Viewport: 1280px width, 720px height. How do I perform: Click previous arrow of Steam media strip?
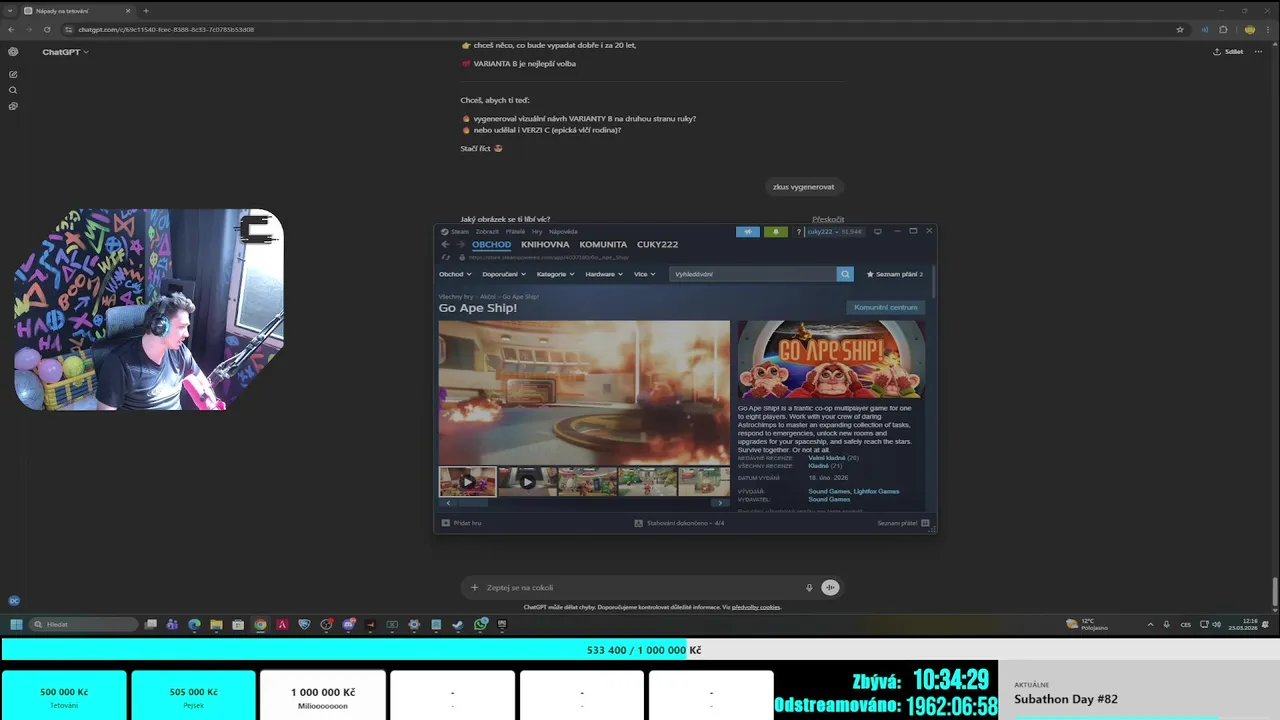tap(448, 503)
